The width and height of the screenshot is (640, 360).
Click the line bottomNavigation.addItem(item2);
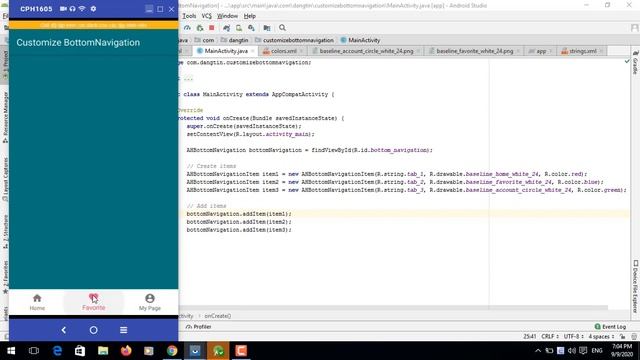point(239,222)
